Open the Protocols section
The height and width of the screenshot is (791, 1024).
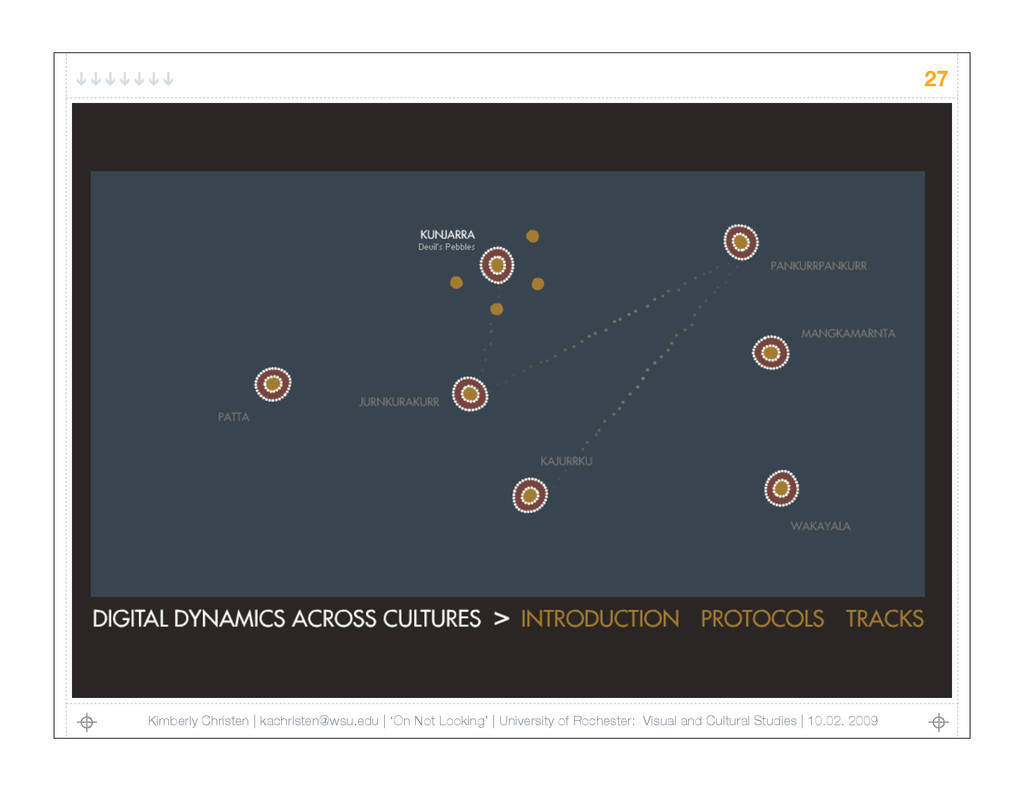[x=762, y=619]
